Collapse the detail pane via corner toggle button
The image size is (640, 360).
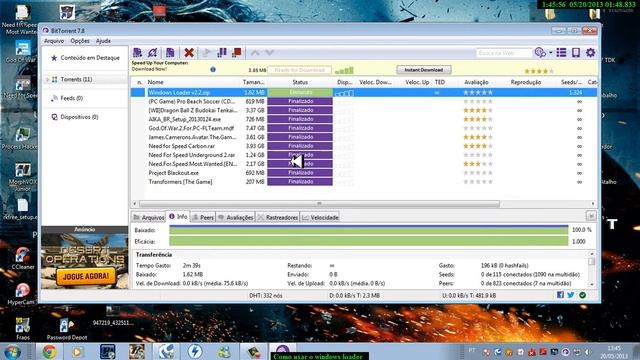click(x=591, y=216)
